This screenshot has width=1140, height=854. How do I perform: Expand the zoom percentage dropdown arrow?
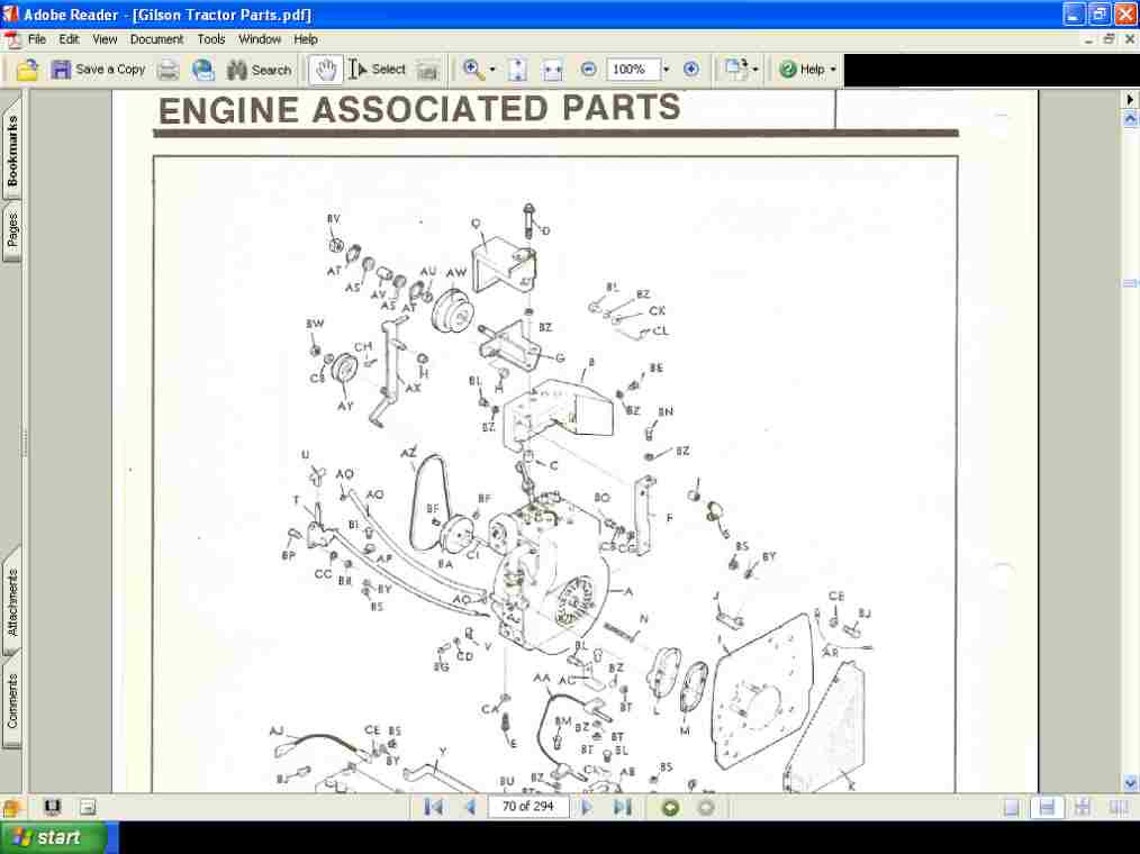[666, 69]
